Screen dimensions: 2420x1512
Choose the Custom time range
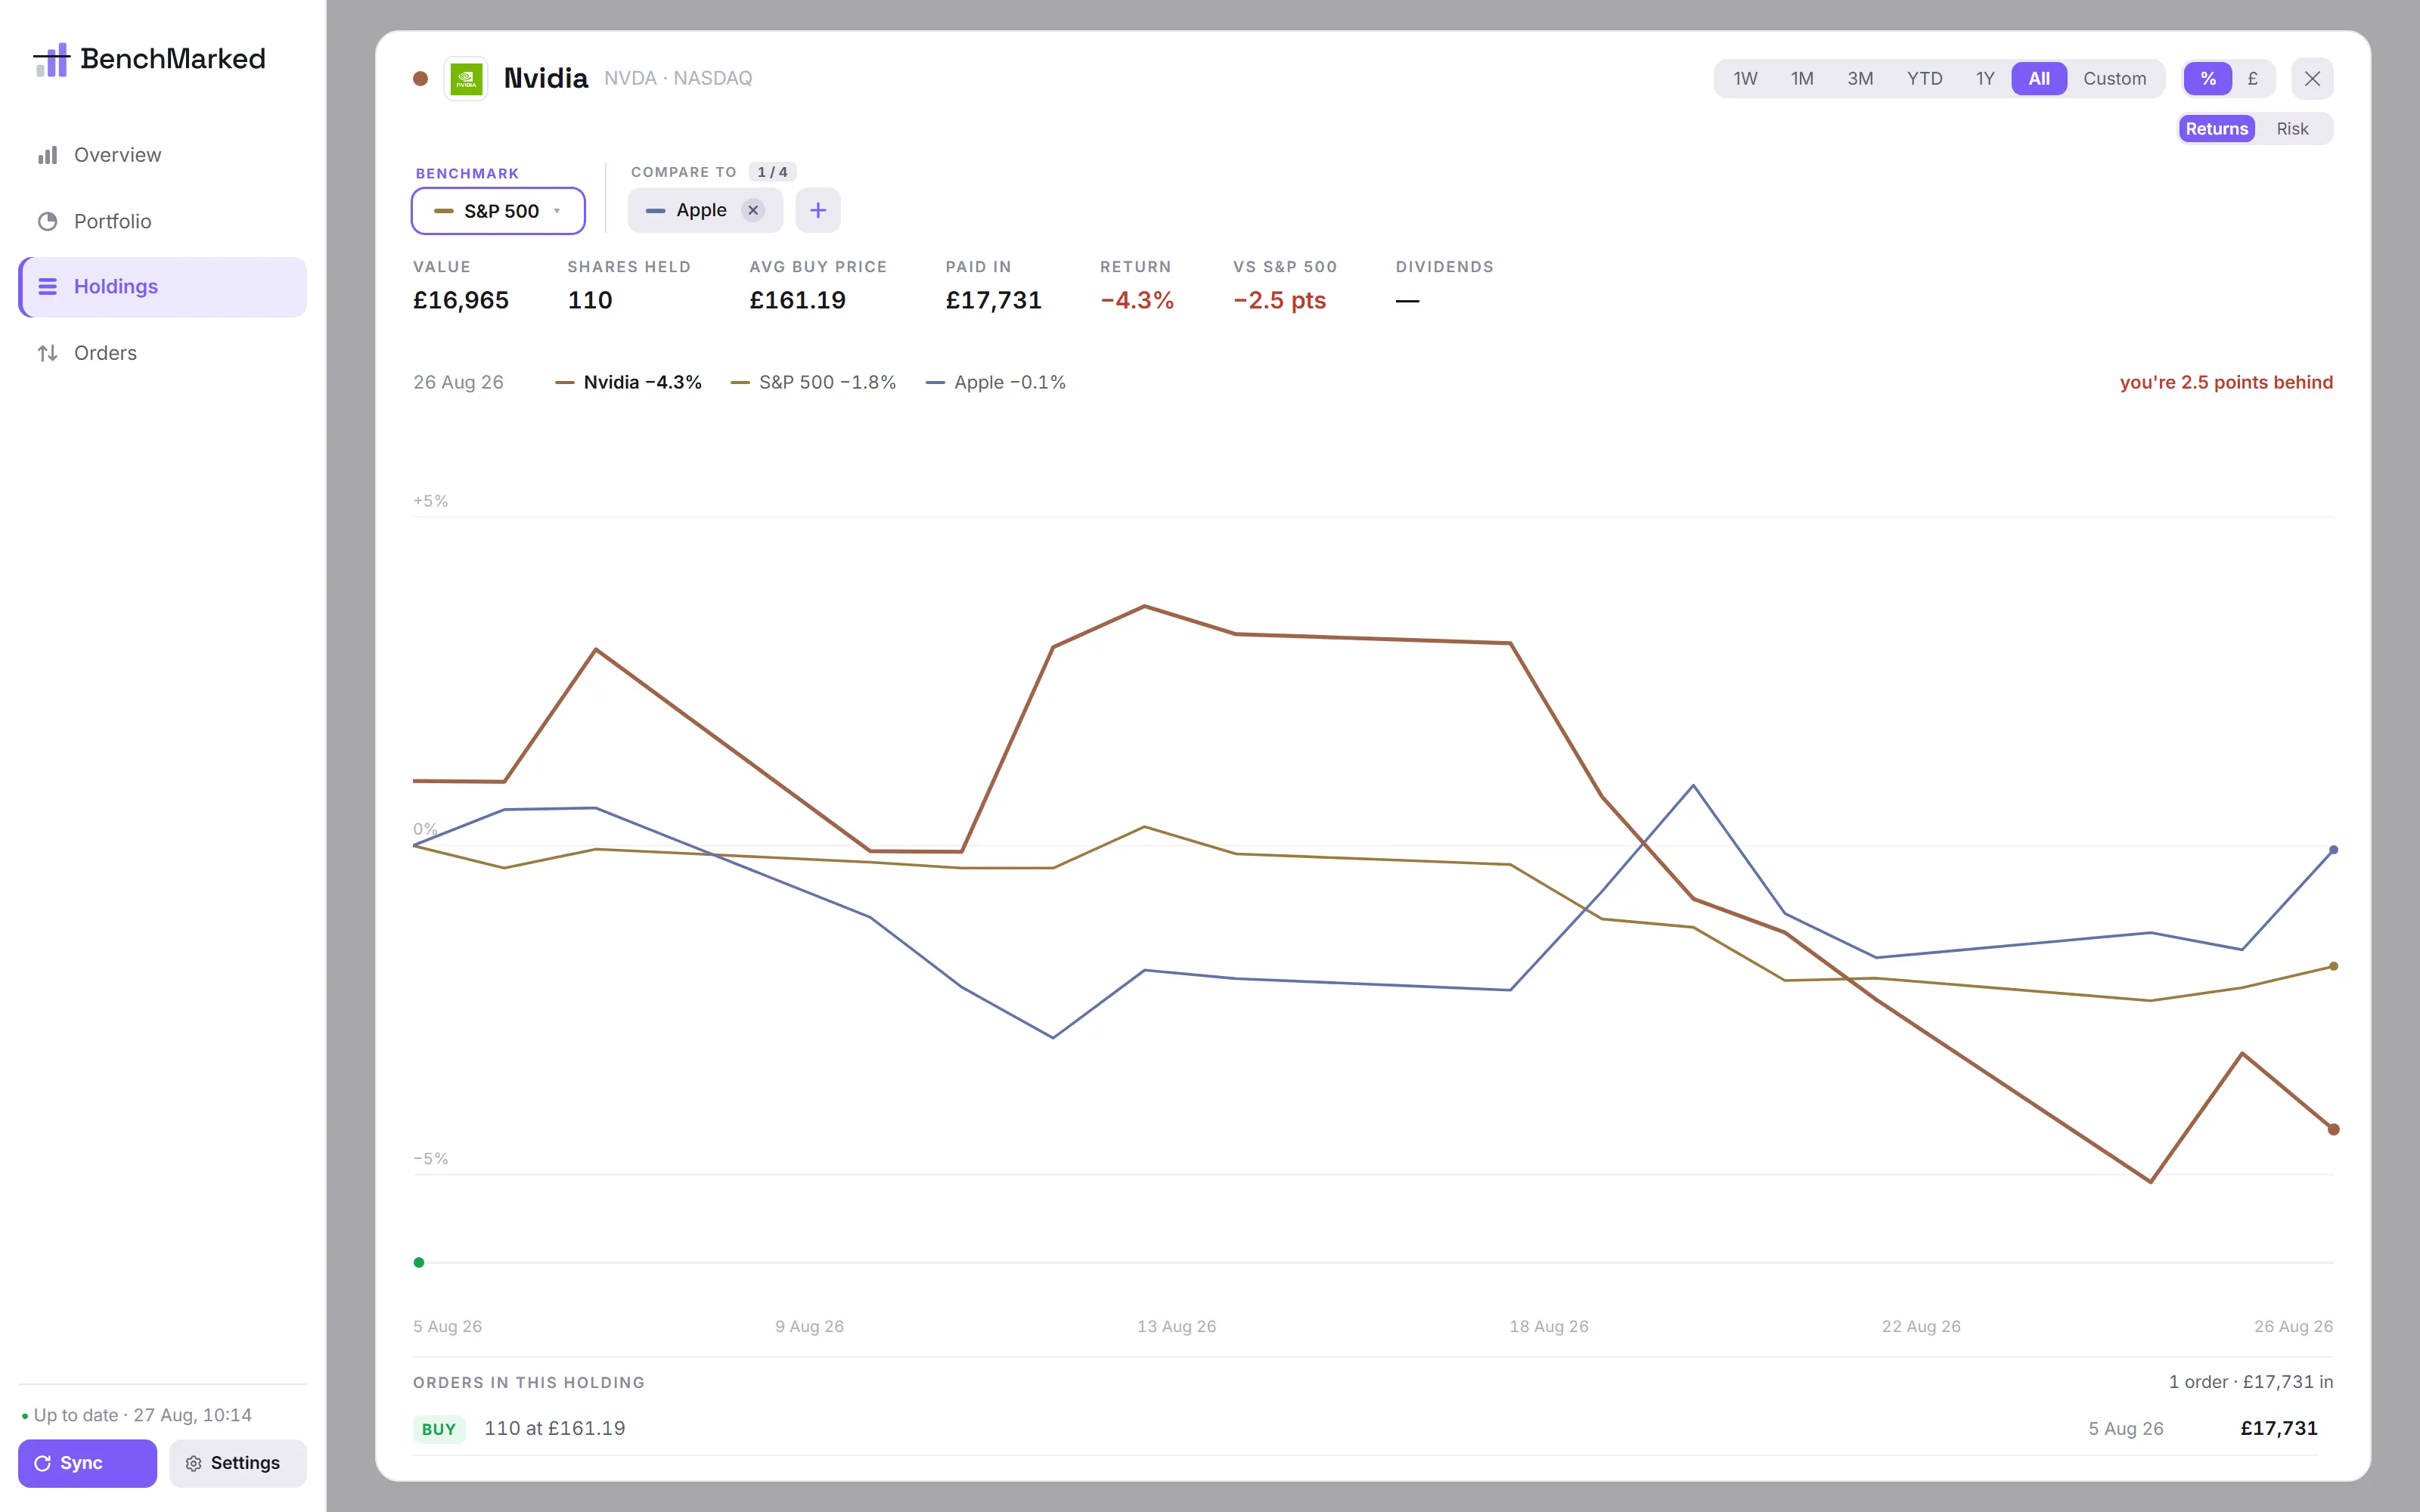click(2115, 78)
